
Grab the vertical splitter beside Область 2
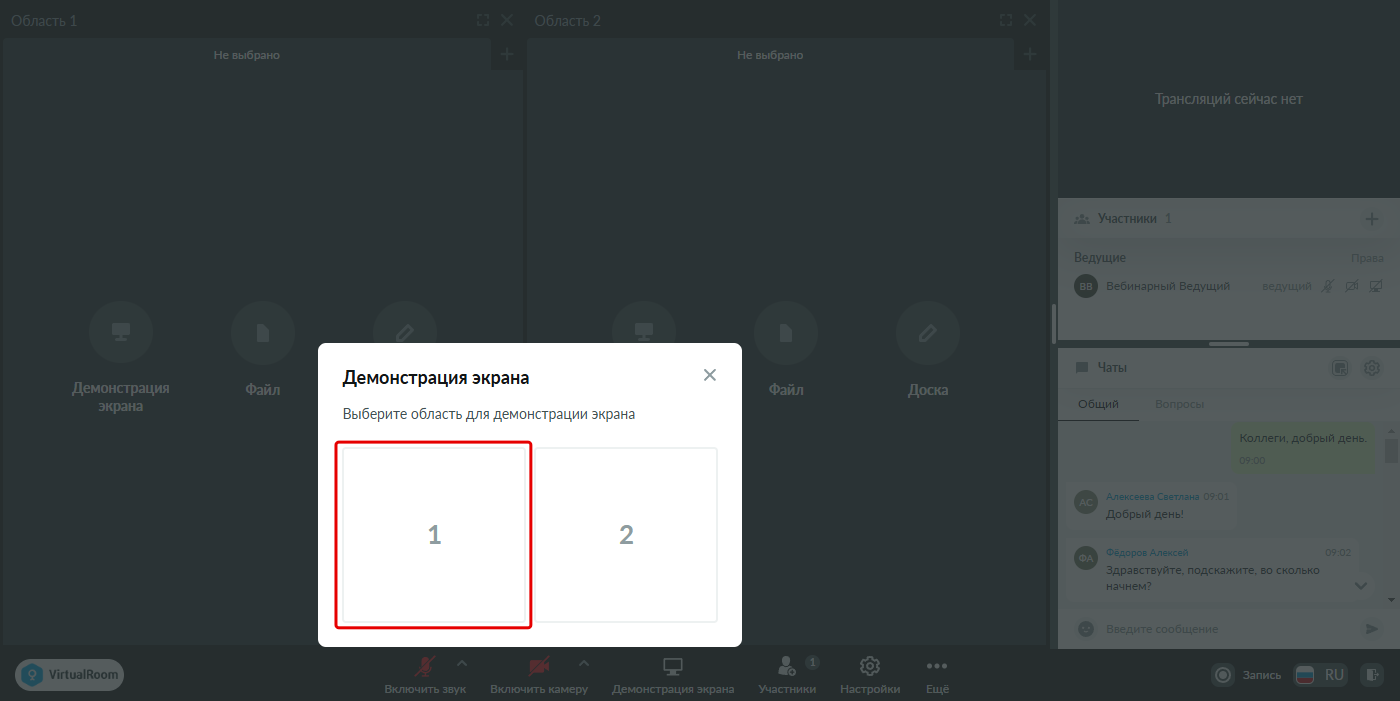(1053, 323)
